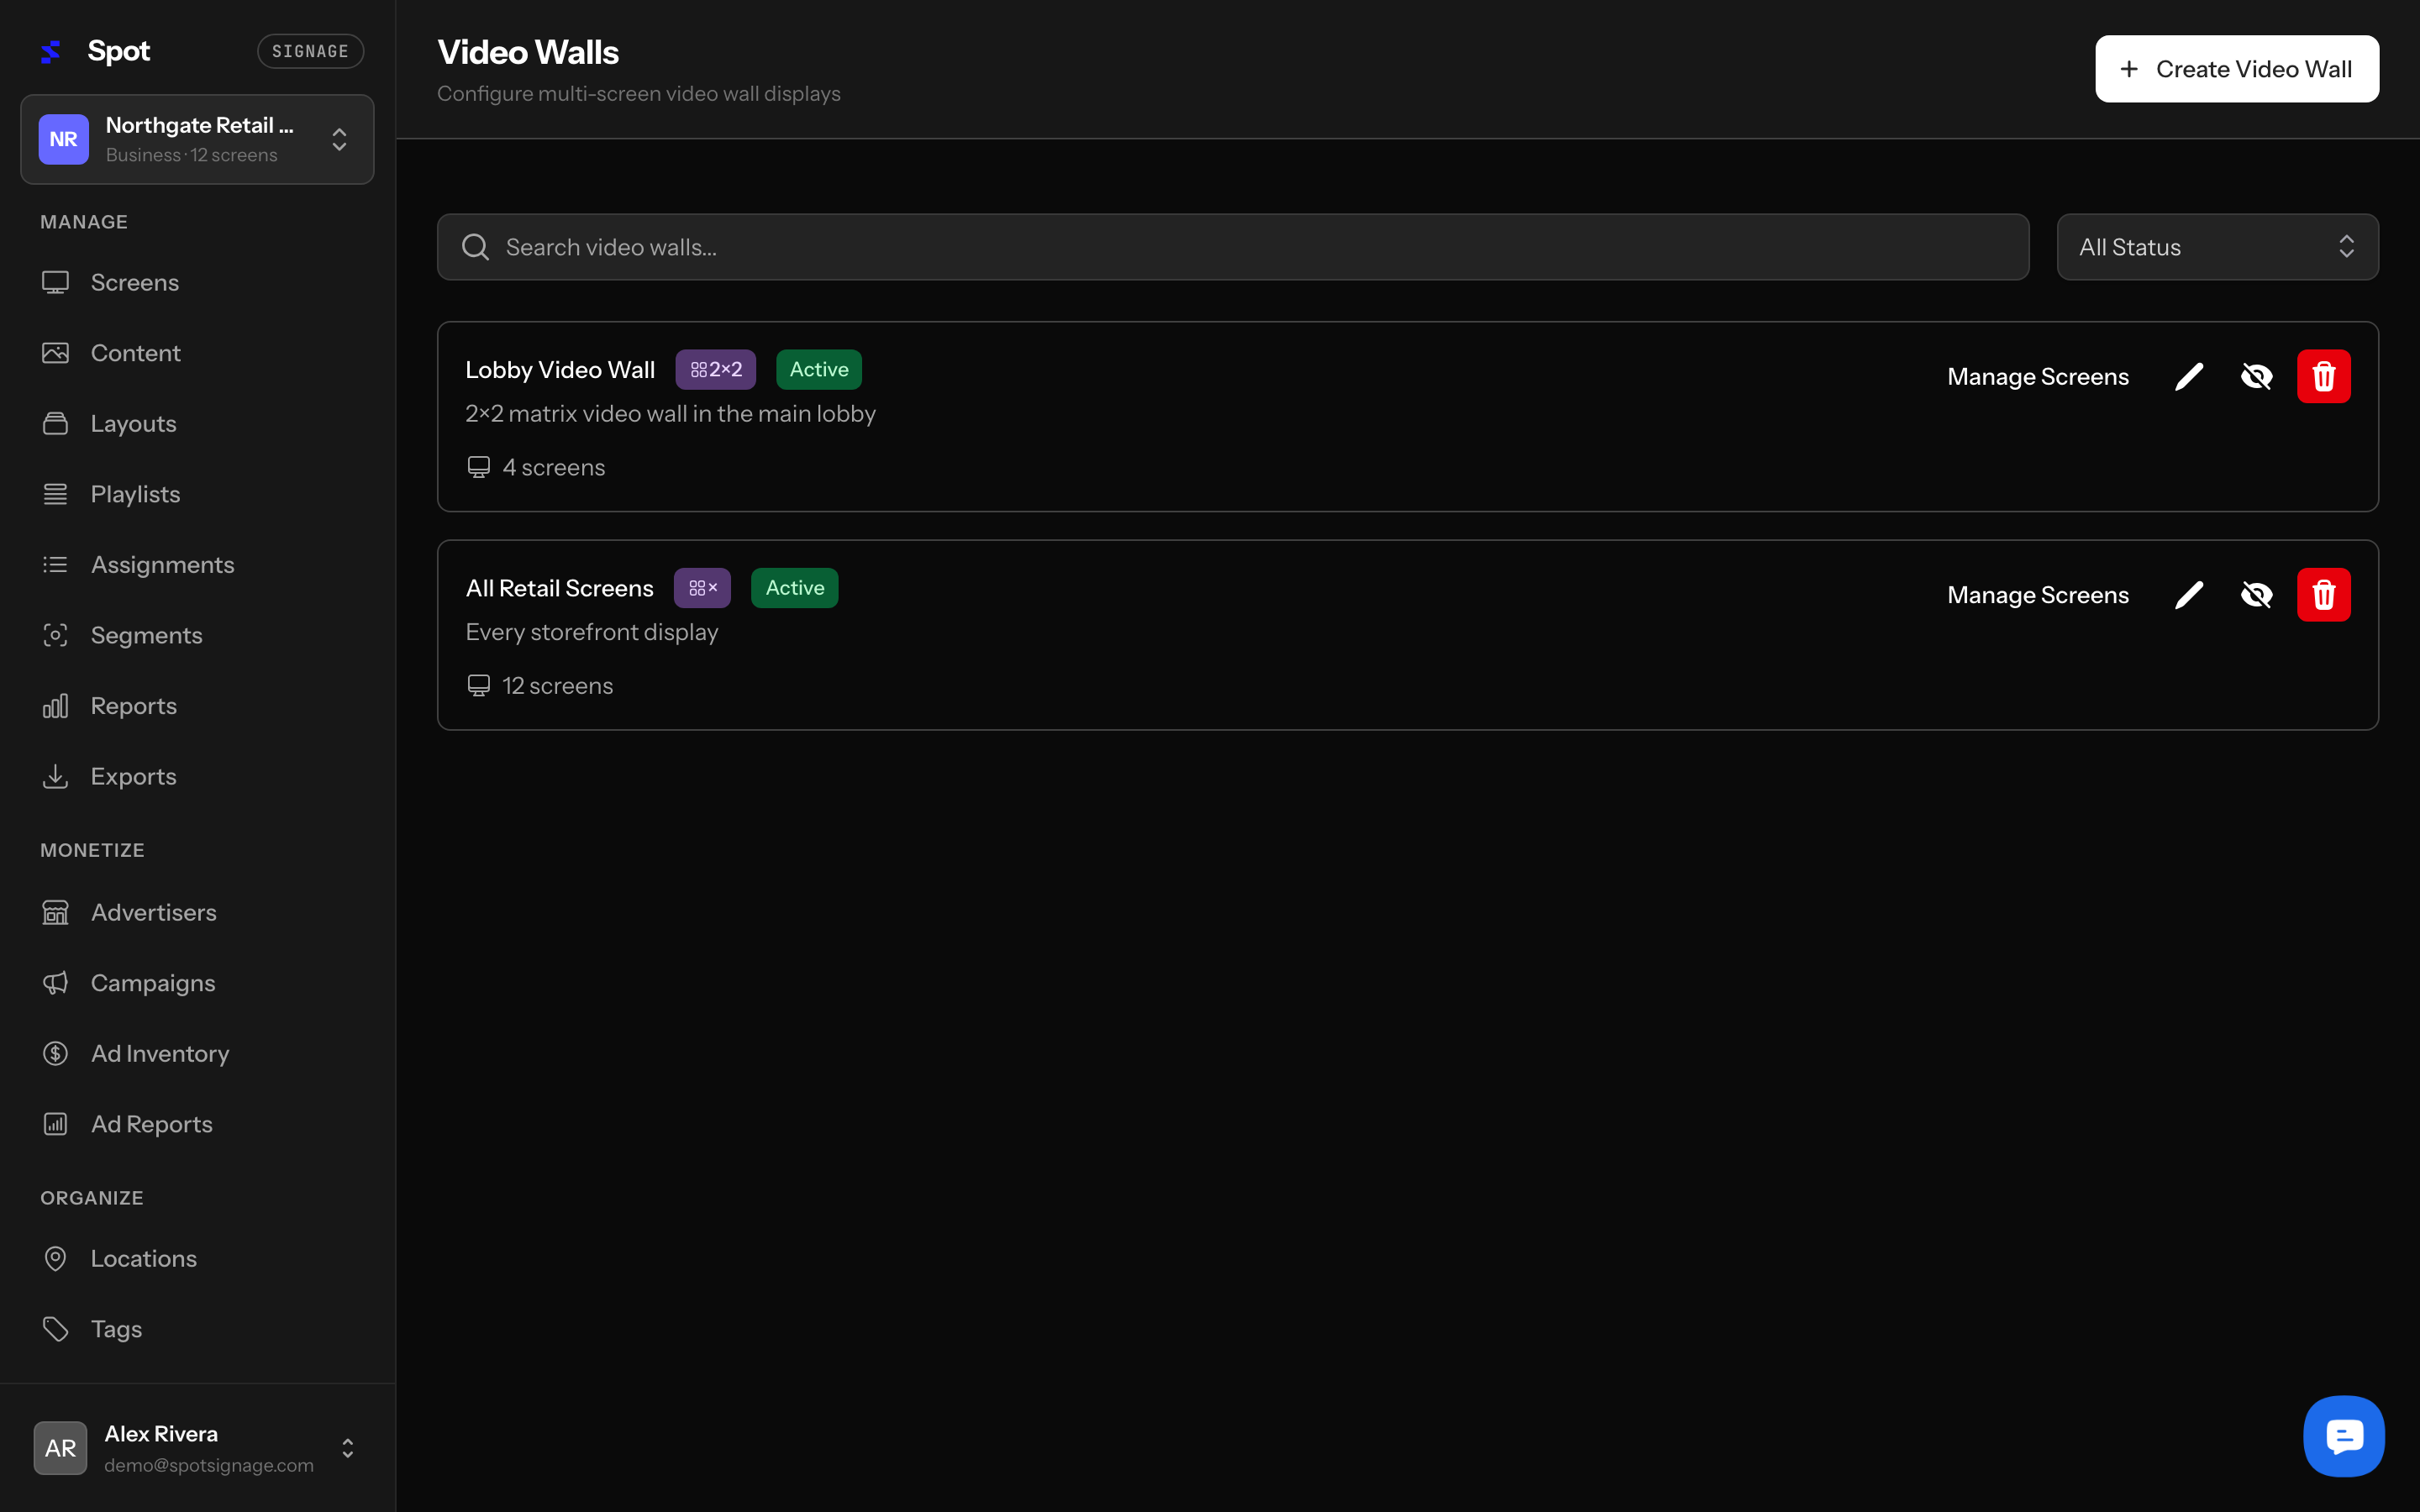Click the SIGNAGE badge
The width and height of the screenshot is (2420, 1512).
click(x=310, y=51)
